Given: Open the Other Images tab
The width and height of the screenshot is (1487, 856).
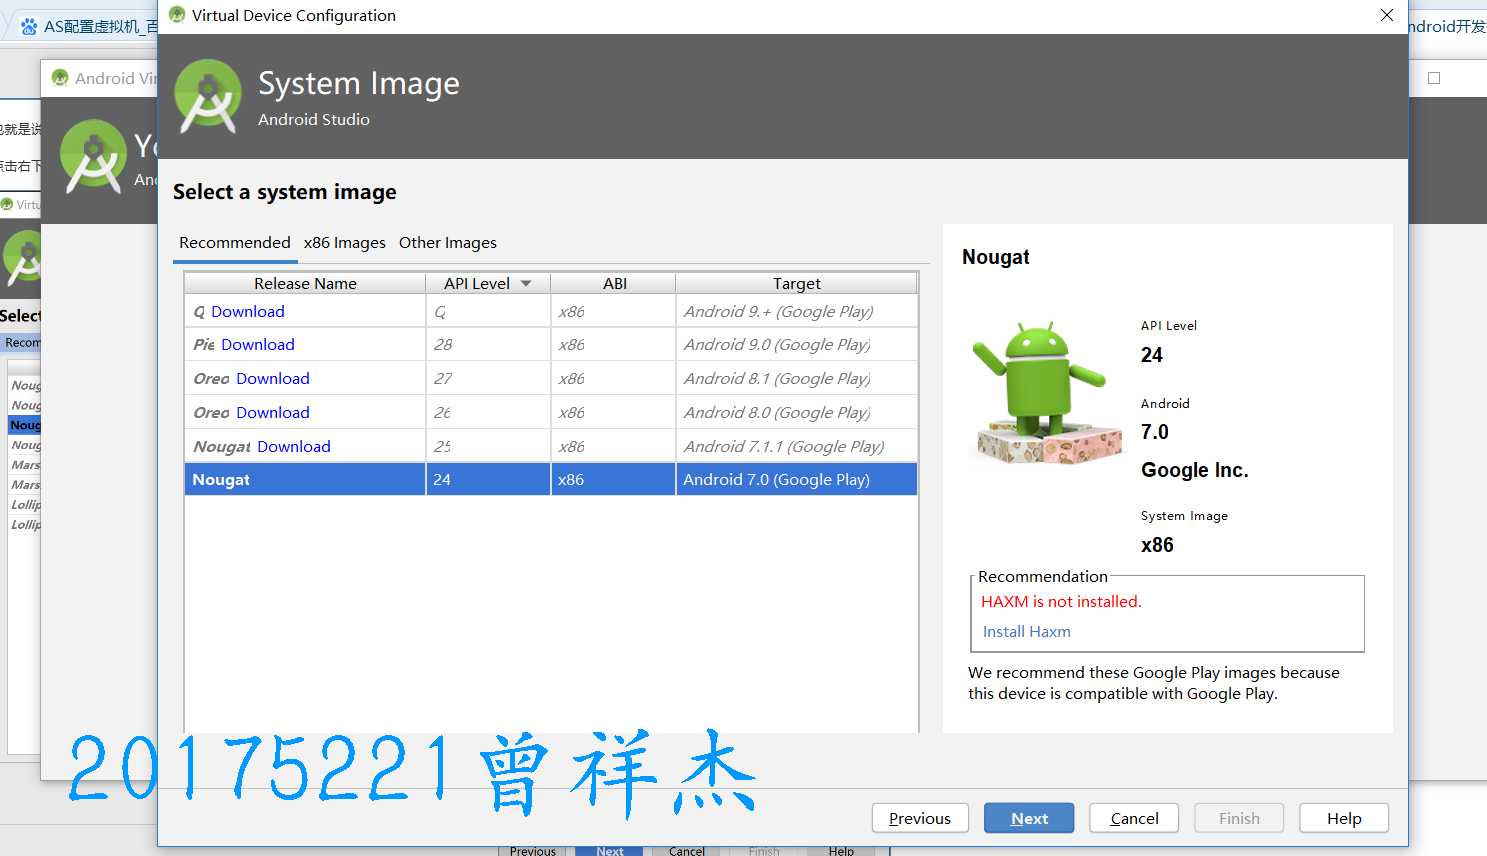Looking at the screenshot, I should coord(448,243).
